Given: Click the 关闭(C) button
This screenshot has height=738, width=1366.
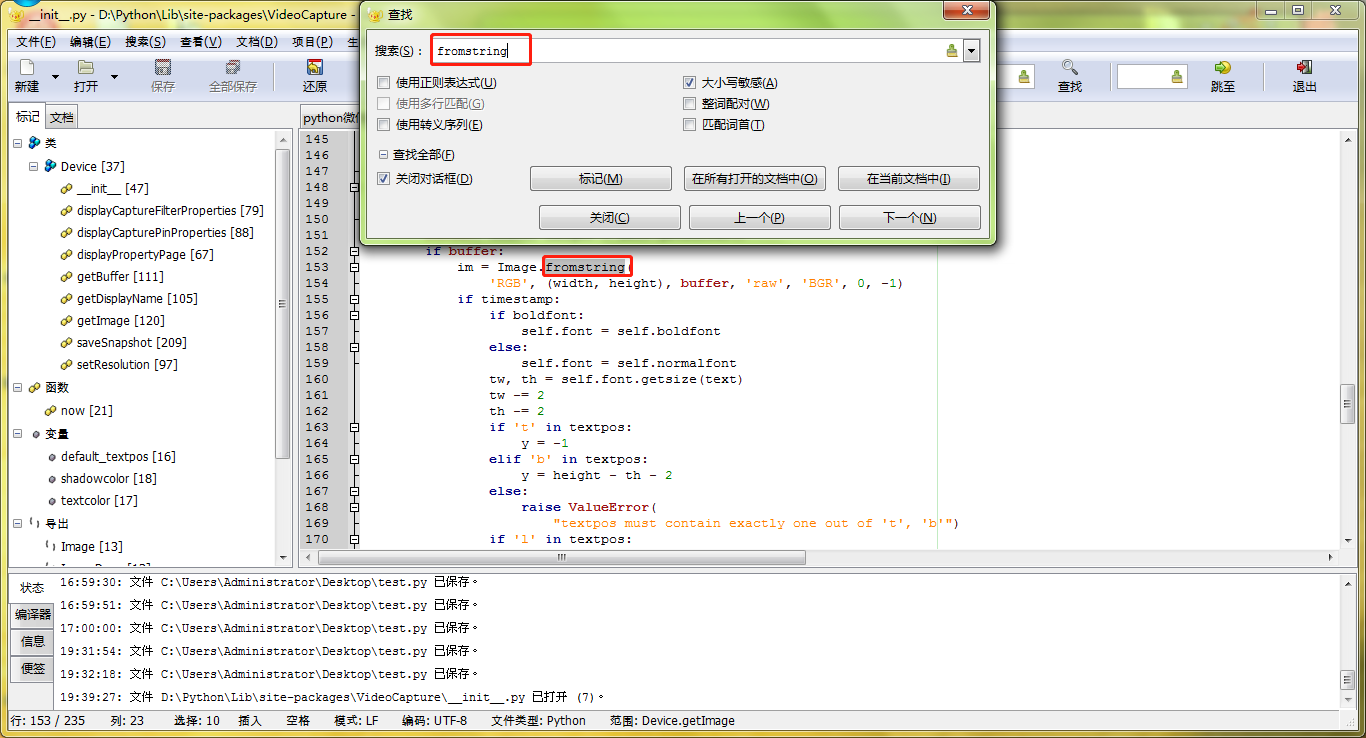Looking at the screenshot, I should point(610,218).
